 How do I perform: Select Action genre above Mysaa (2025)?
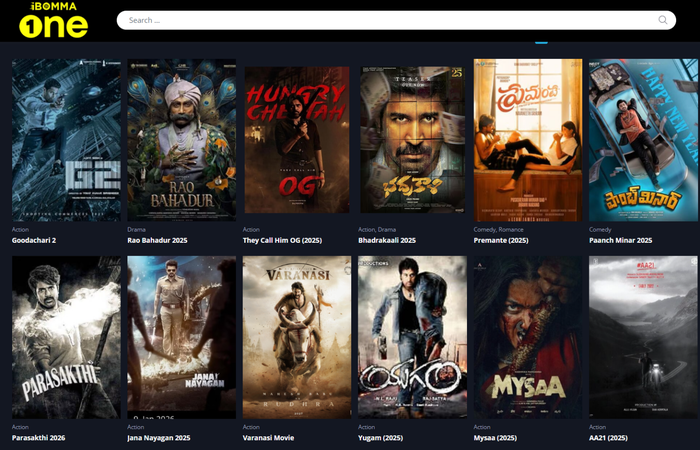482,427
